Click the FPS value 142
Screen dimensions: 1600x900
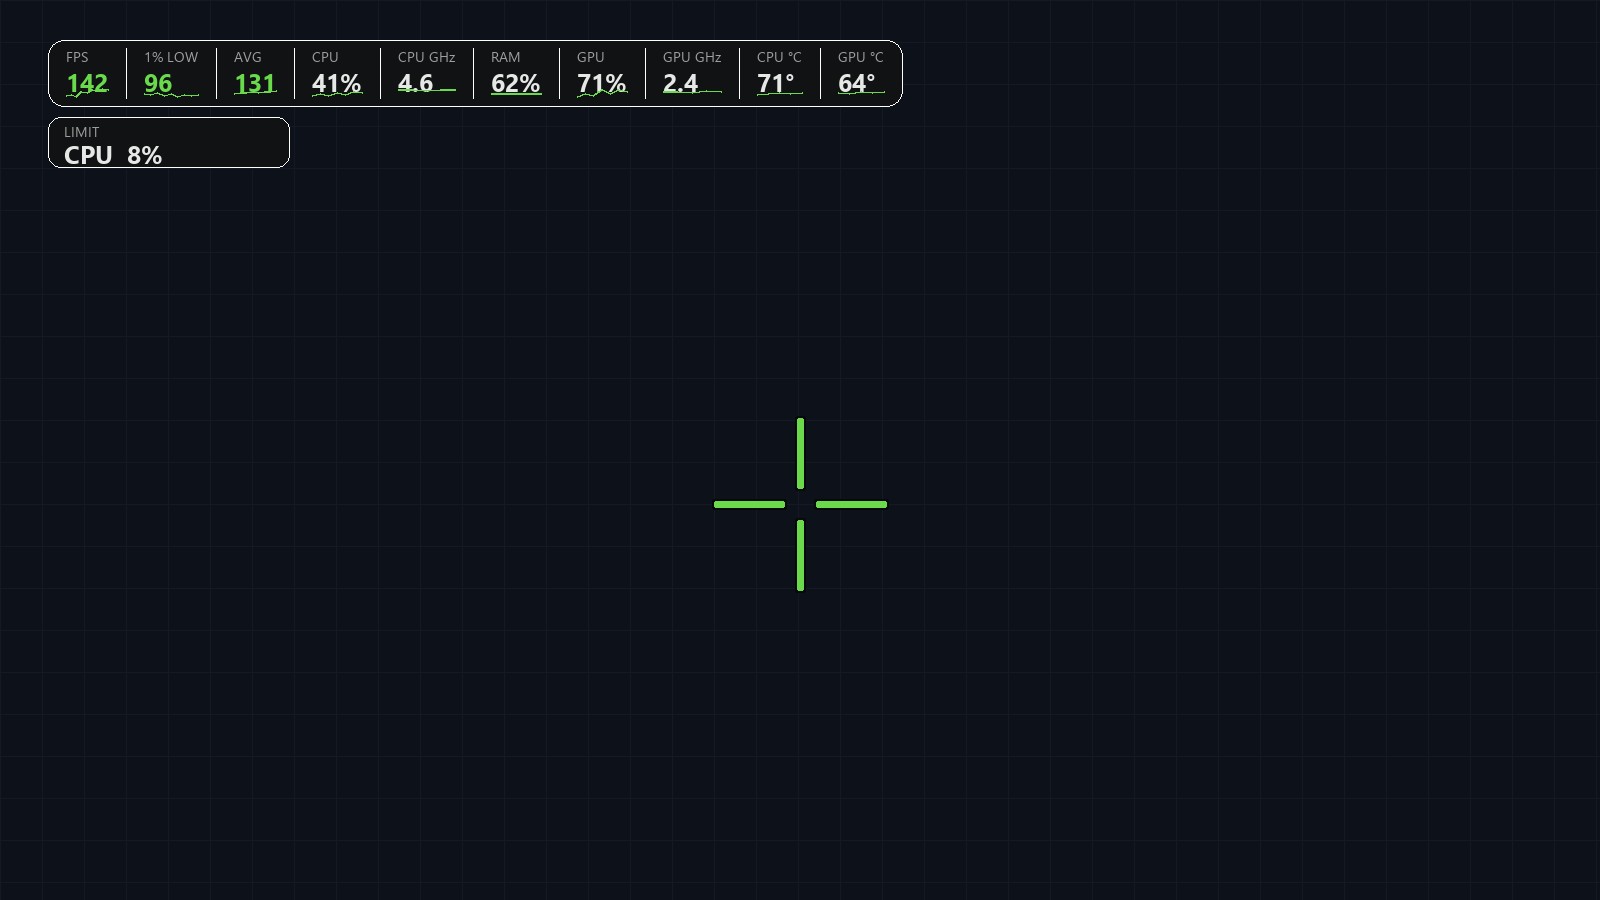(x=87, y=84)
